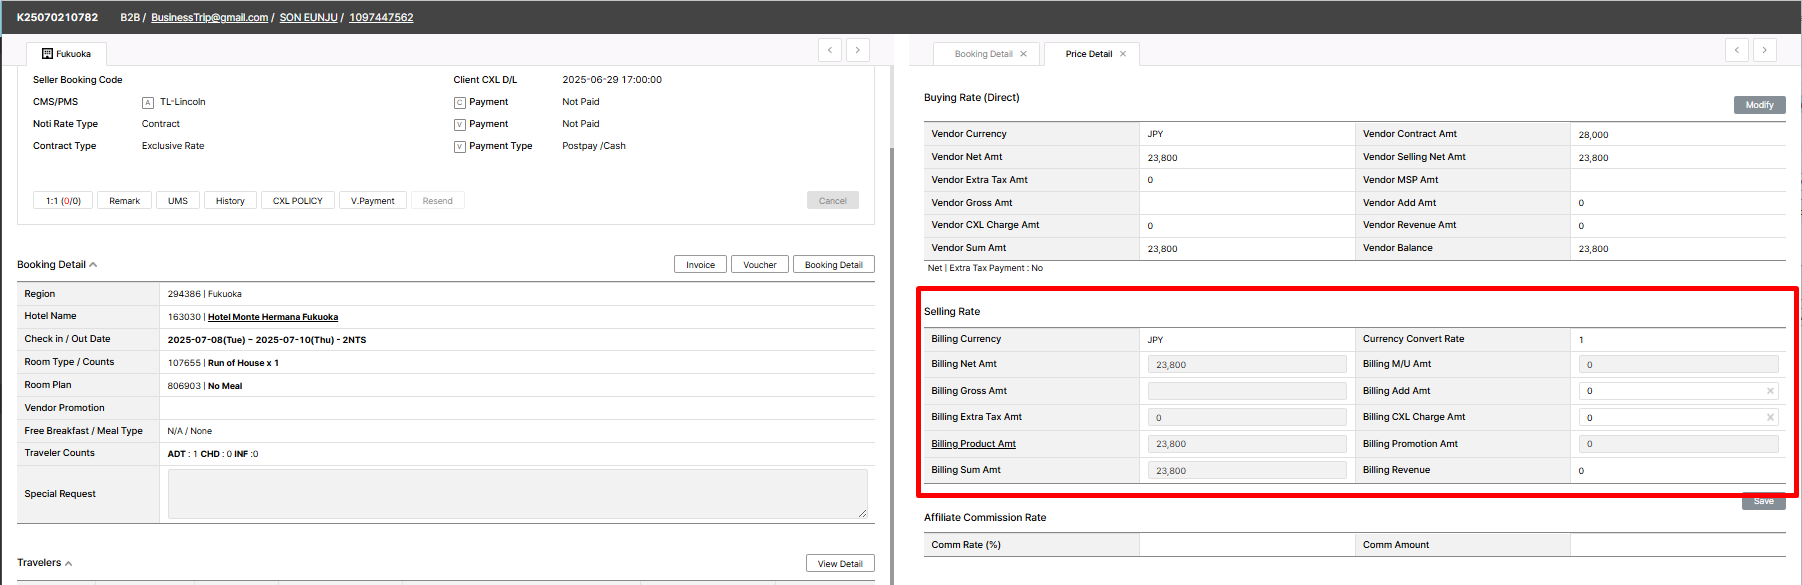Click the BusinessTrip@gmail.com email link
The width and height of the screenshot is (1802, 585).
tap(209, 18)
